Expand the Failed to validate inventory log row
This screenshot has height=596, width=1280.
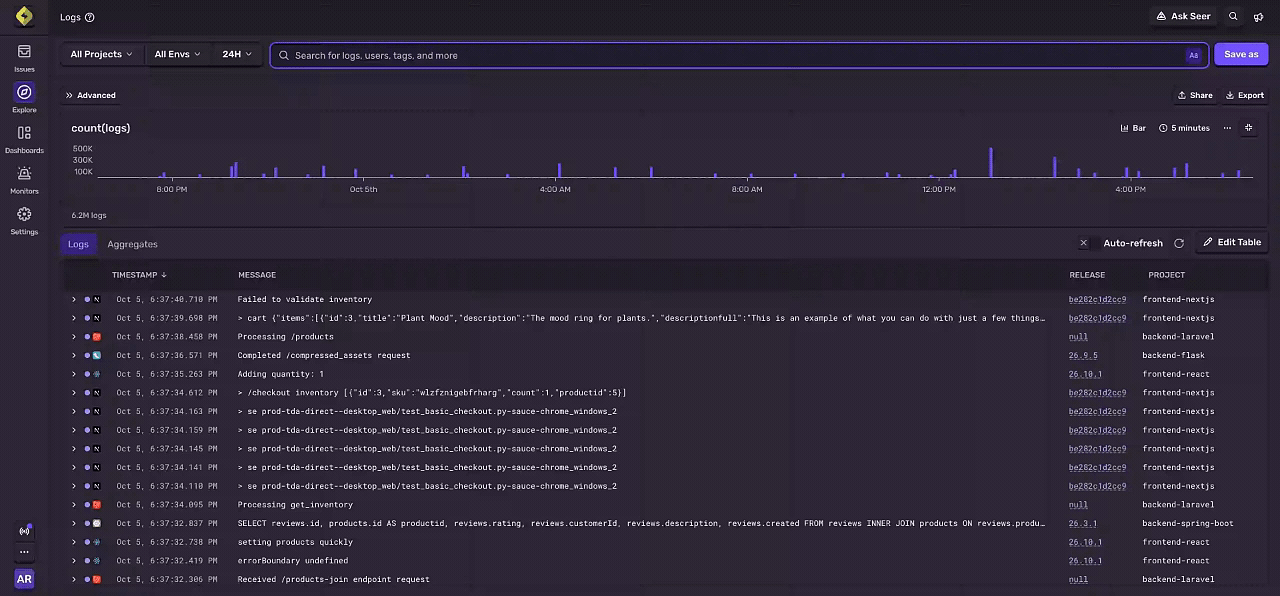pyautogui.click(x=74, y=299)
